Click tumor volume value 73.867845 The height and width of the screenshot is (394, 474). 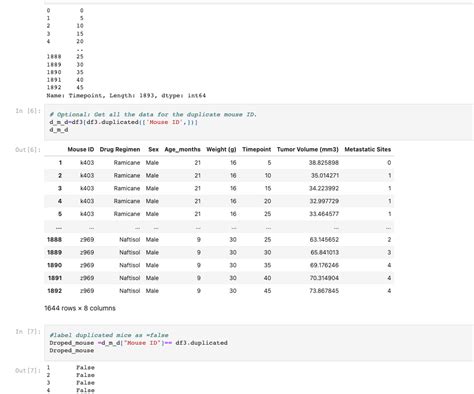[324, 291]
